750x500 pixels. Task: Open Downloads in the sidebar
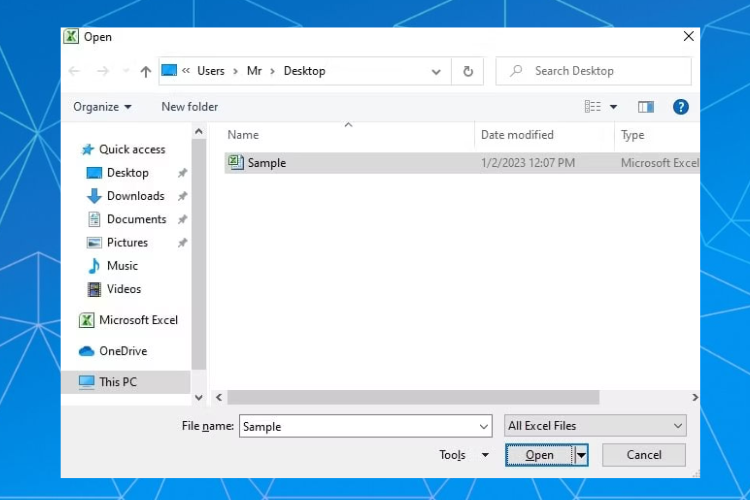click(x=135, y=196)
